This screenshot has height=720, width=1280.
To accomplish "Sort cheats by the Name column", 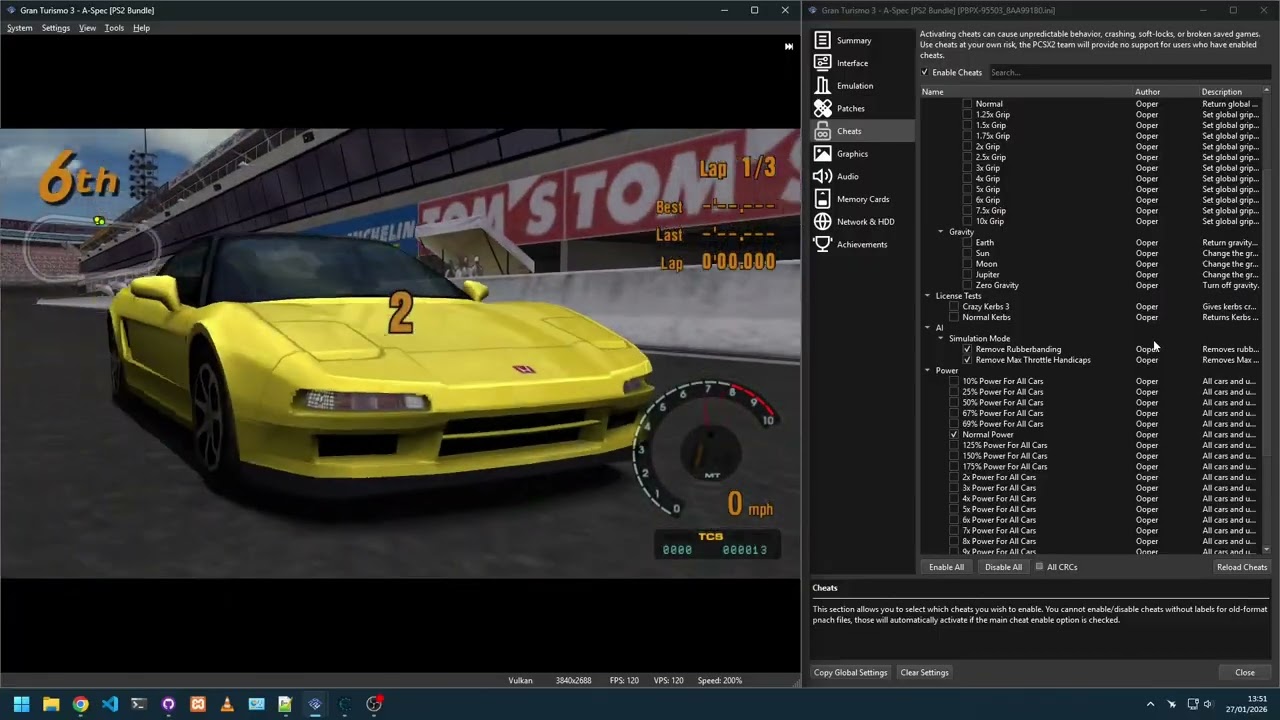I will [1026, 92].
